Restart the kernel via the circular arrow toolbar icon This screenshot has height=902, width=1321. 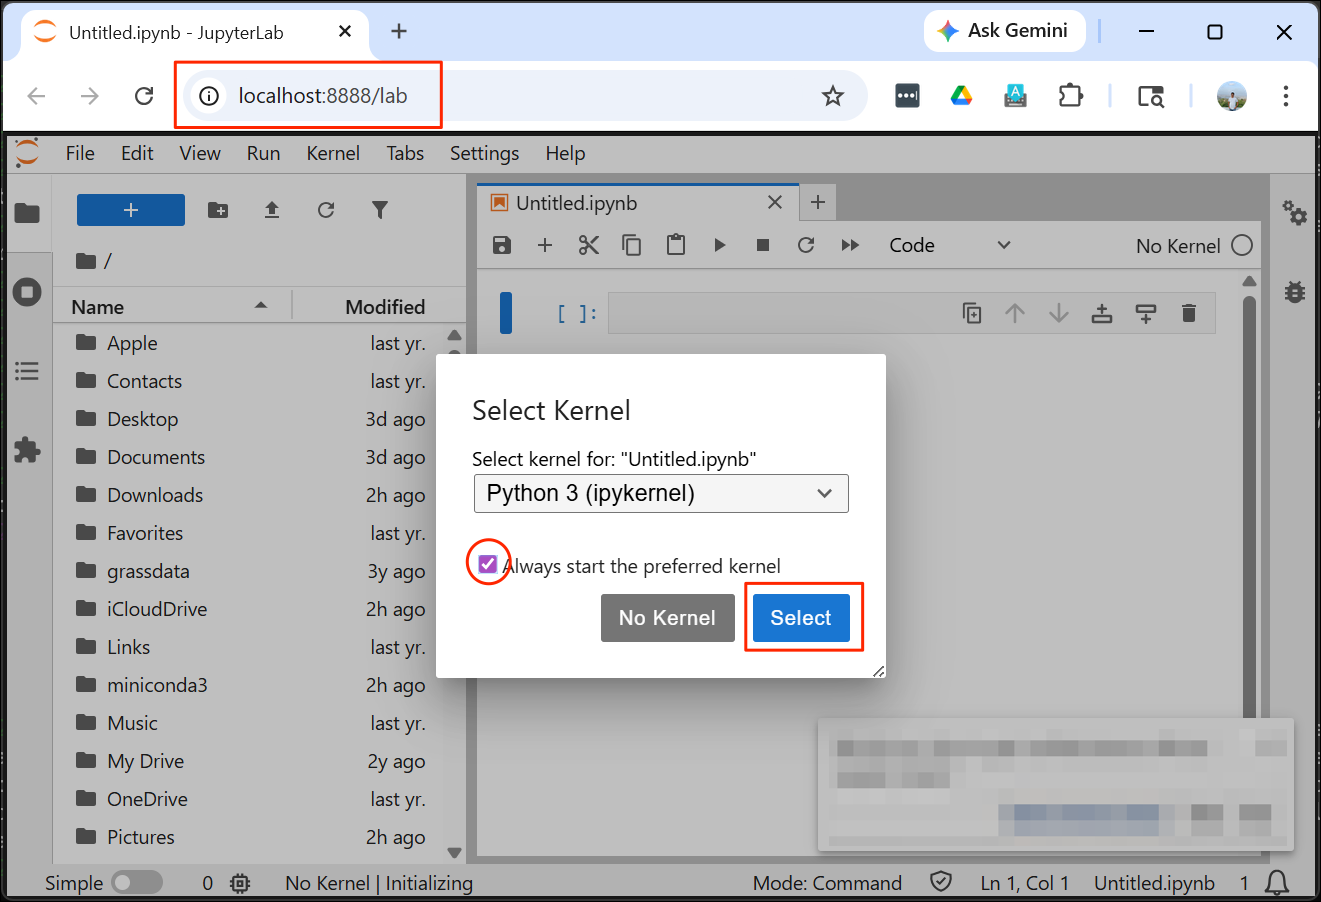[806, 245]
